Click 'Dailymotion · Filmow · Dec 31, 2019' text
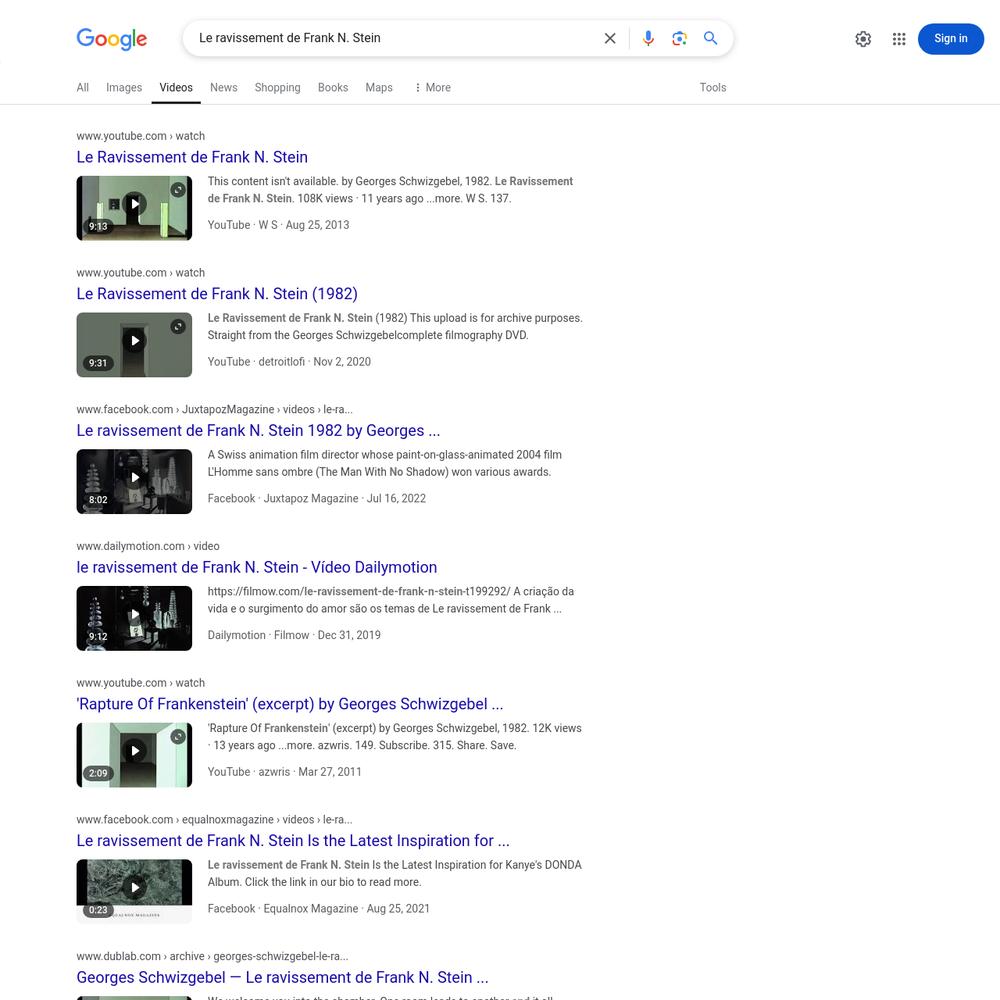The width and height of the screenshot is (1000, 1000). [294, 635]
